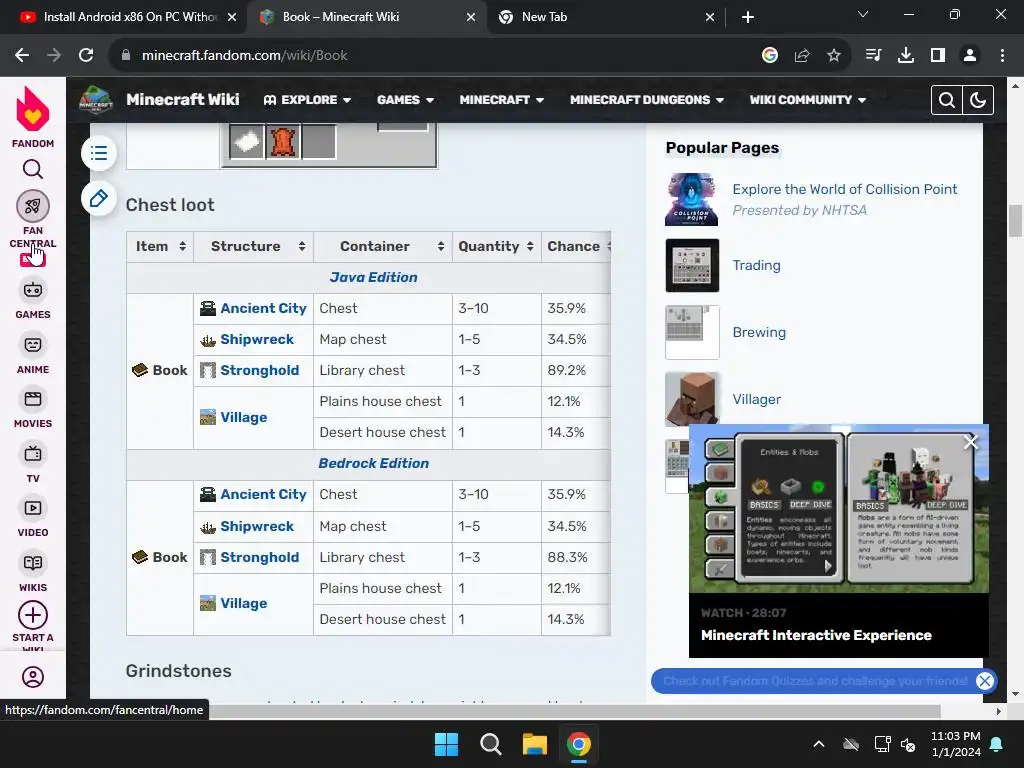
Task: Open File Explorer from taskbar
Action: 535,744
